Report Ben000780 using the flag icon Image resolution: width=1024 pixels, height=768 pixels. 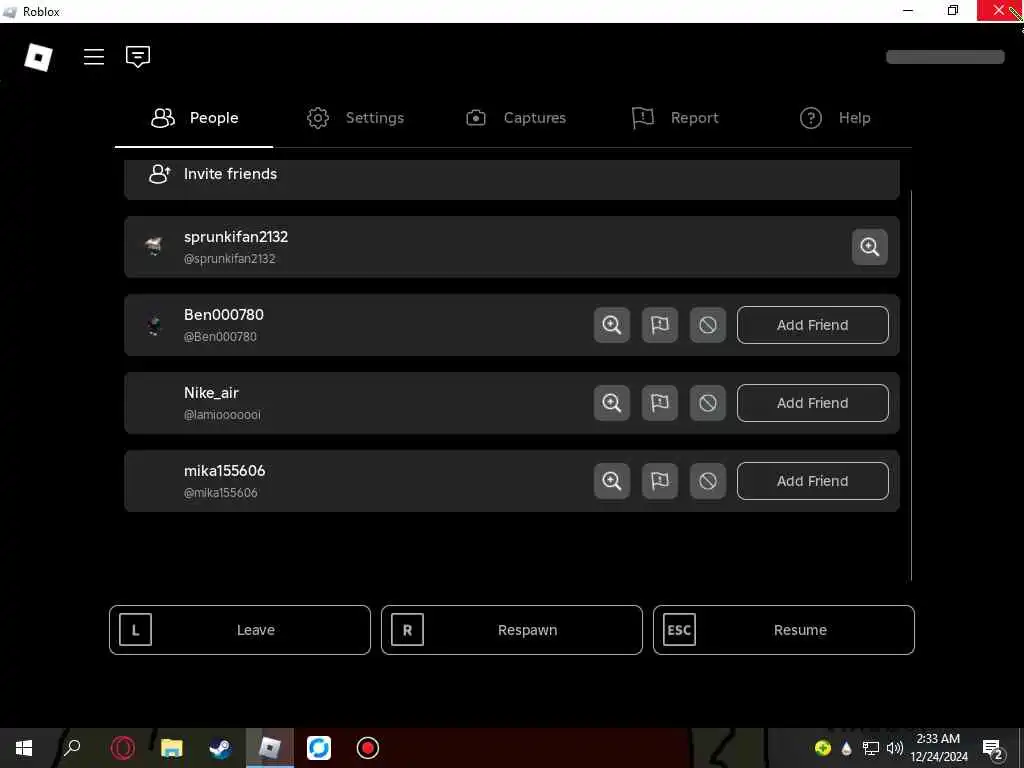(x=660, y=325)
